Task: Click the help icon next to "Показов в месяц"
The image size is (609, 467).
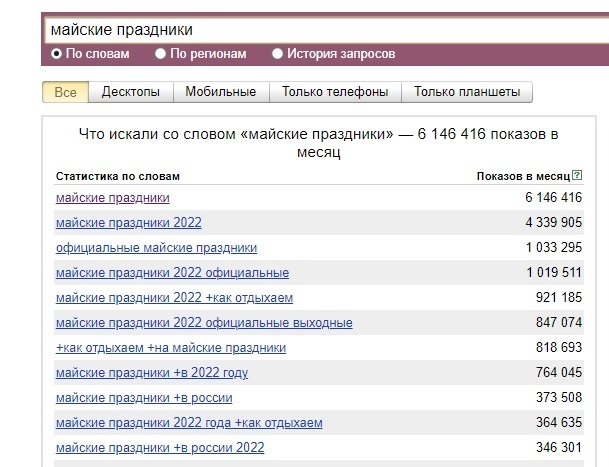Action: tap(578, 176)
